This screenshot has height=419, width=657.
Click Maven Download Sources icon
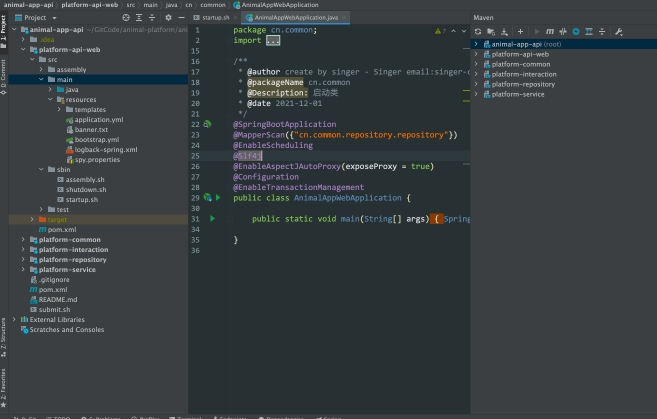click(x=505, y=31)
